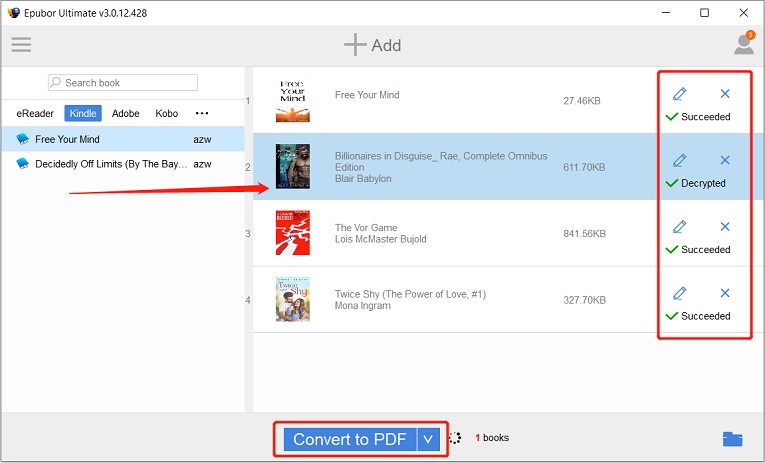The height and width of the screenshot is (463, 765).
Task: Click the search magnifier icon
Action: pyautogui.click(x=56, y=82)
